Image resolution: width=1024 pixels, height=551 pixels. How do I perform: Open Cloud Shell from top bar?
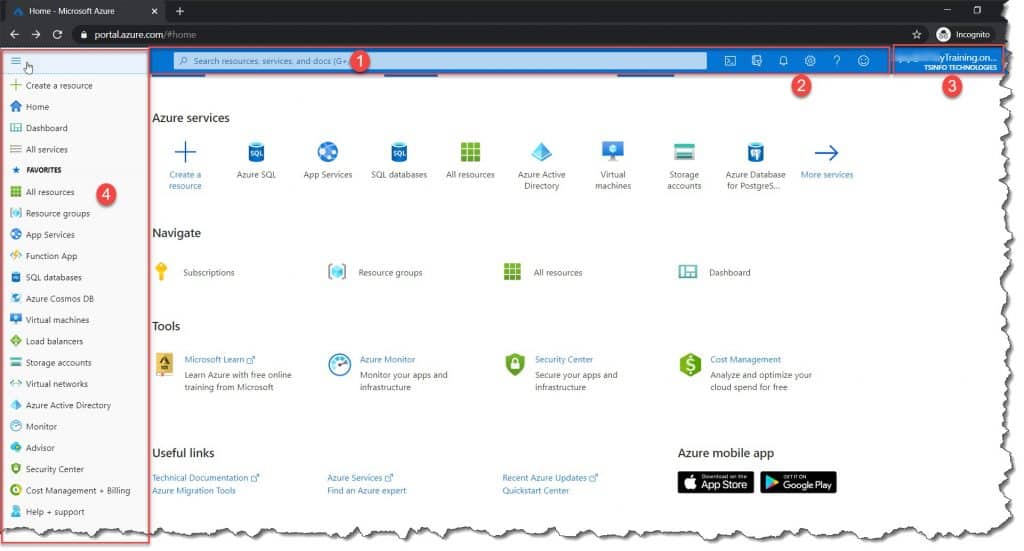tap(730, 61)
